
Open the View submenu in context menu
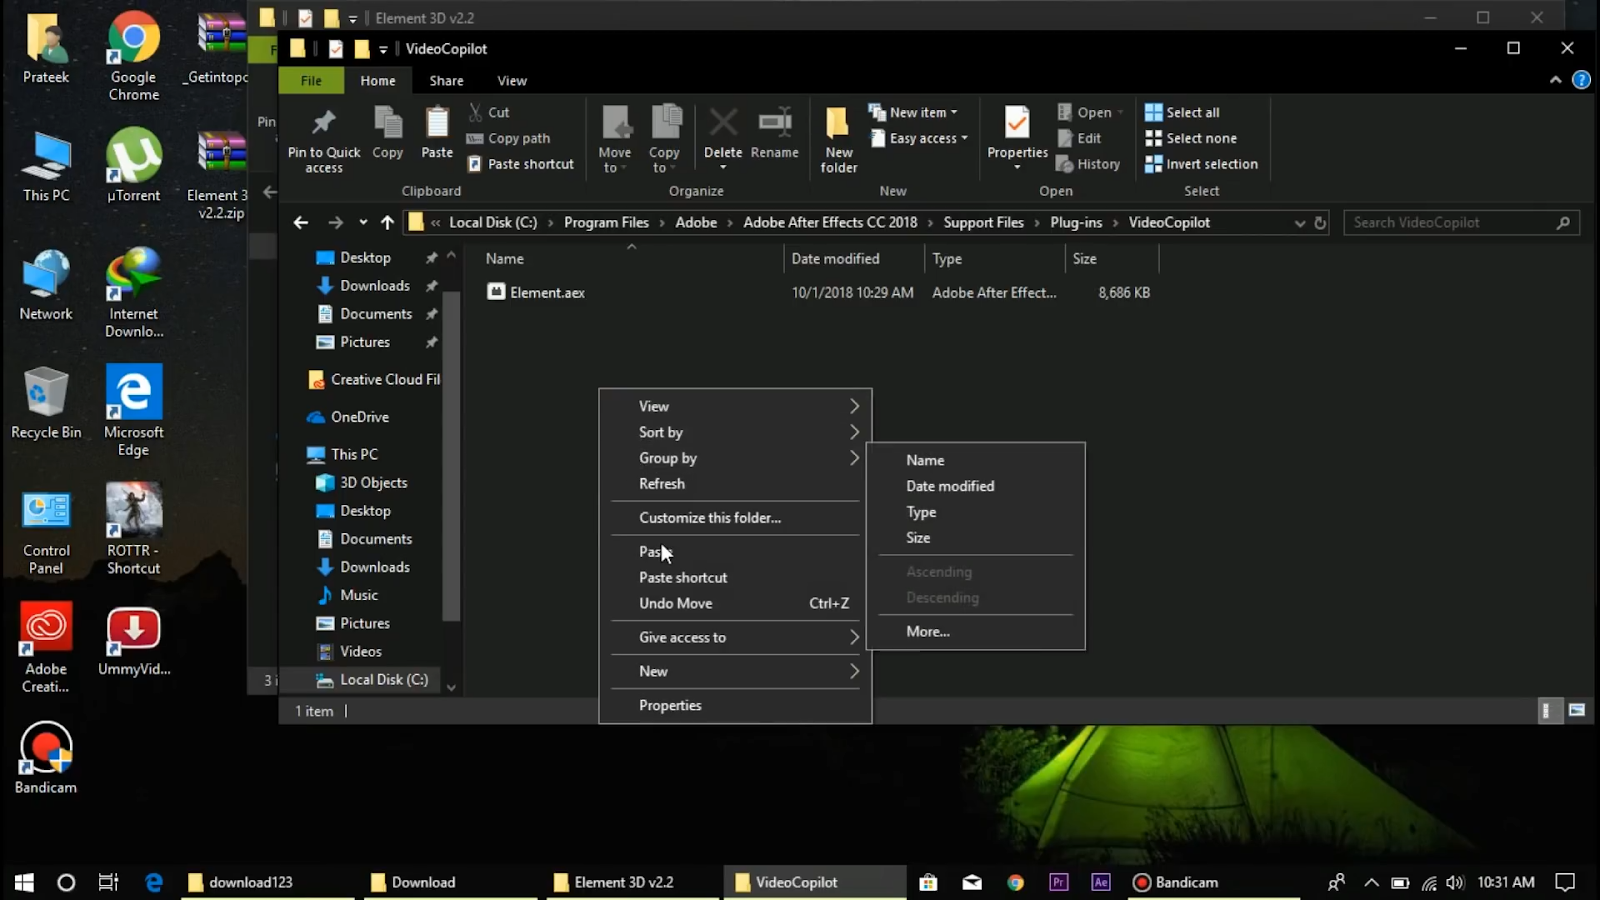(736, 406)
